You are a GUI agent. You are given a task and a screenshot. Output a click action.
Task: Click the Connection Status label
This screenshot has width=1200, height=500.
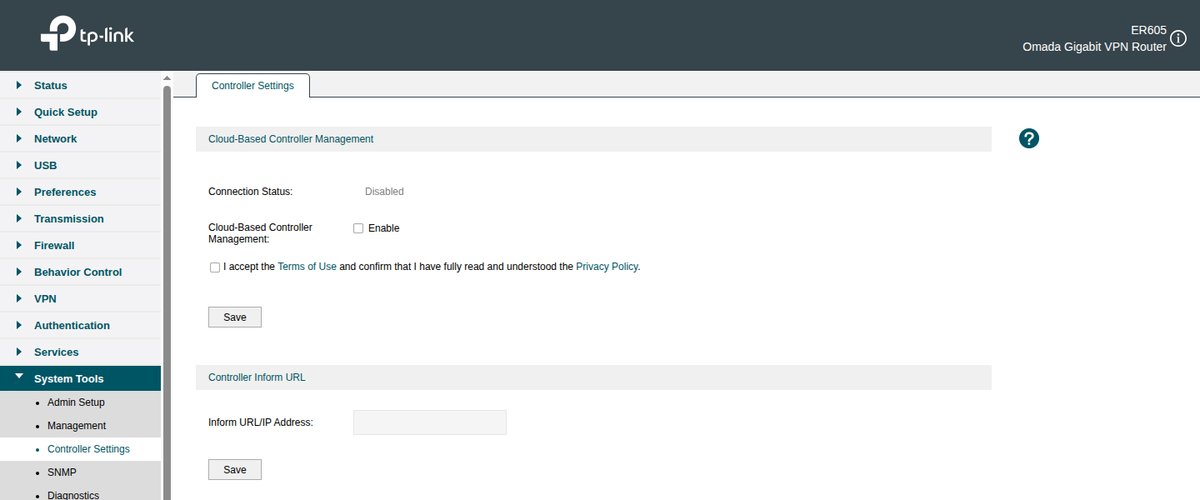point(250,191)
